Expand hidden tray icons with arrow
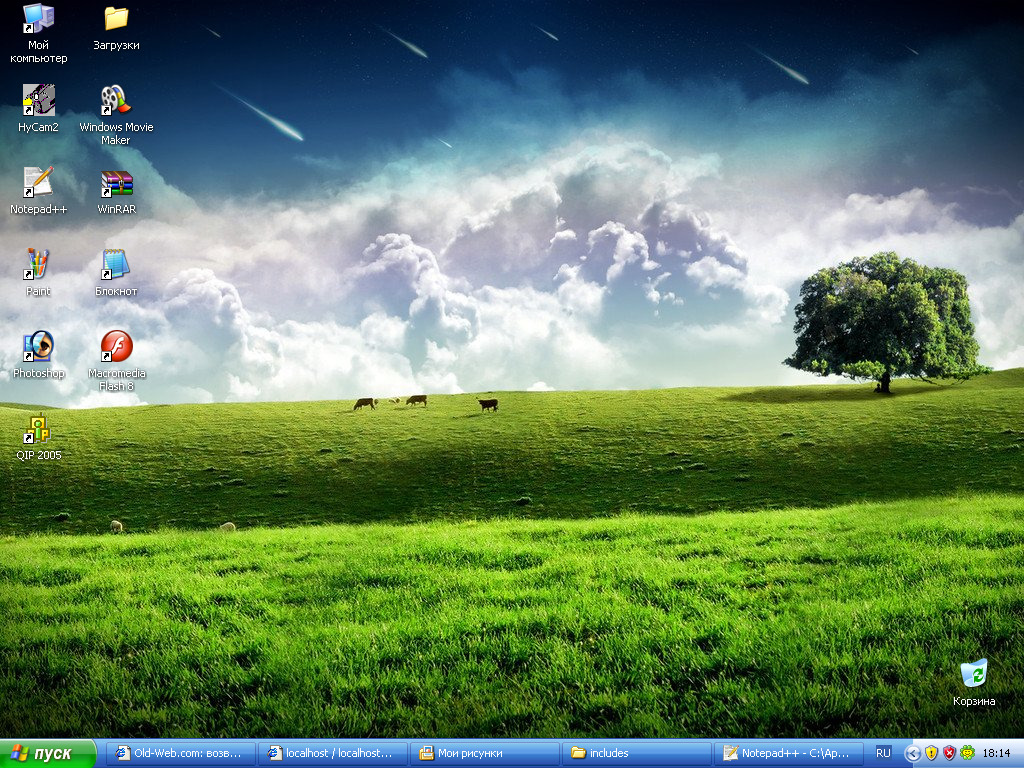 point(912,753)
